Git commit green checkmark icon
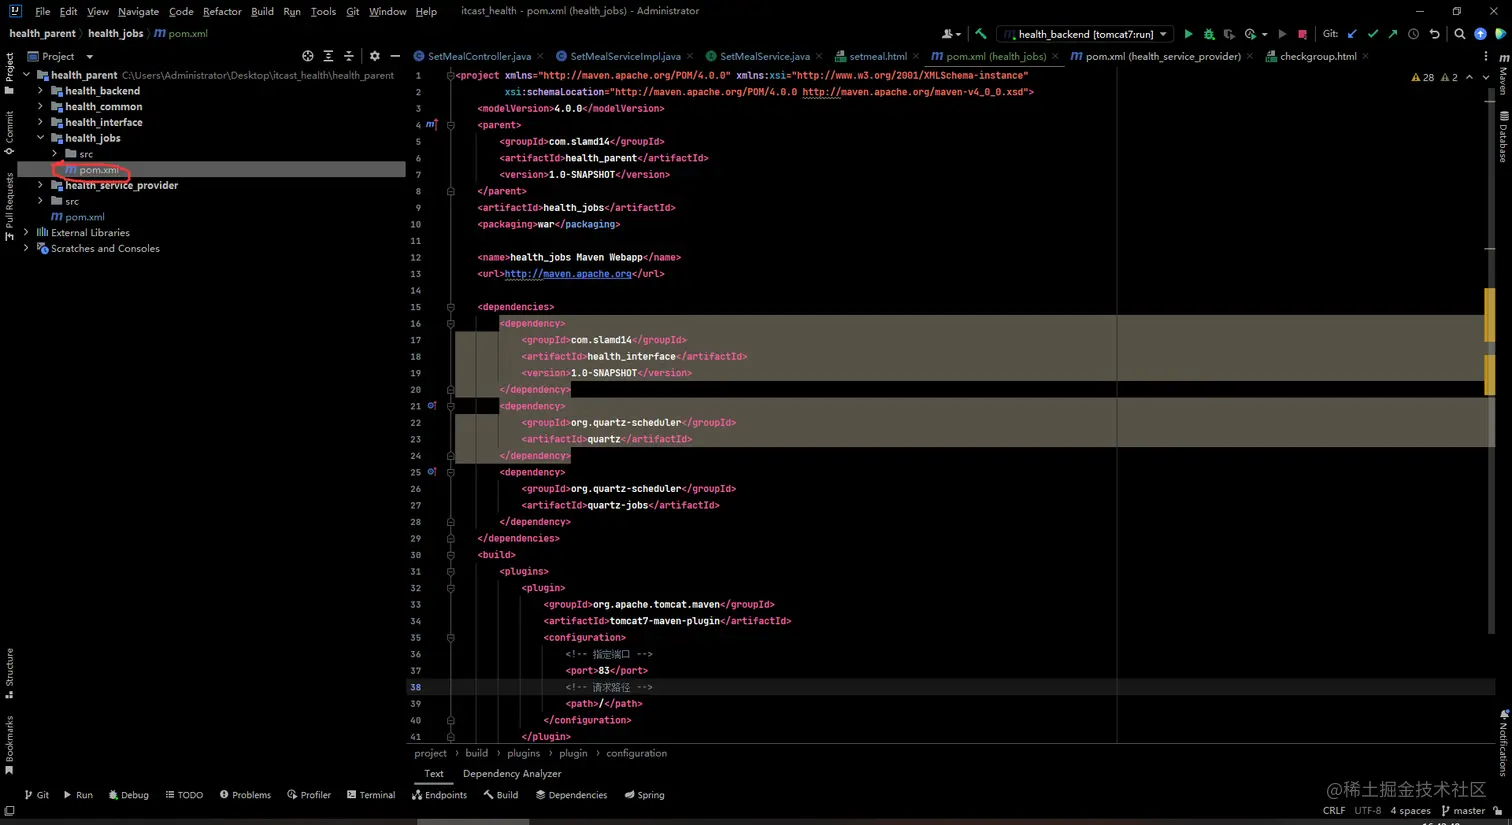 pyautogui.click(x=1373, y=34)
